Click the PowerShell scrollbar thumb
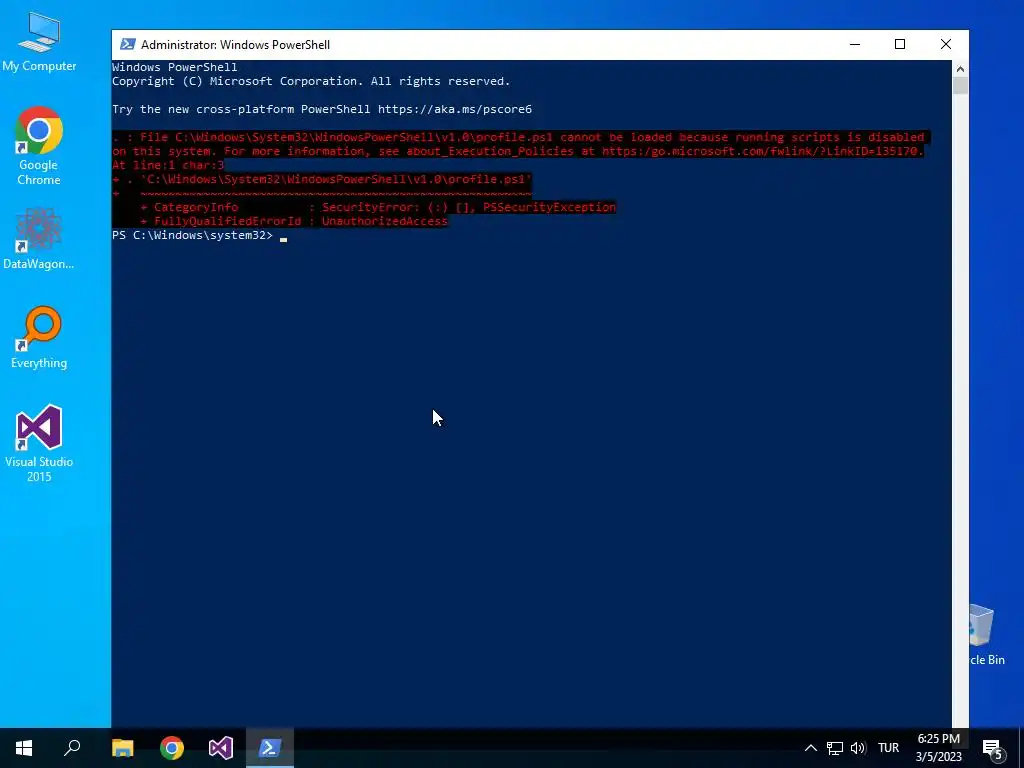Viewport: 1024px width, 768px height. pos(960,86)
